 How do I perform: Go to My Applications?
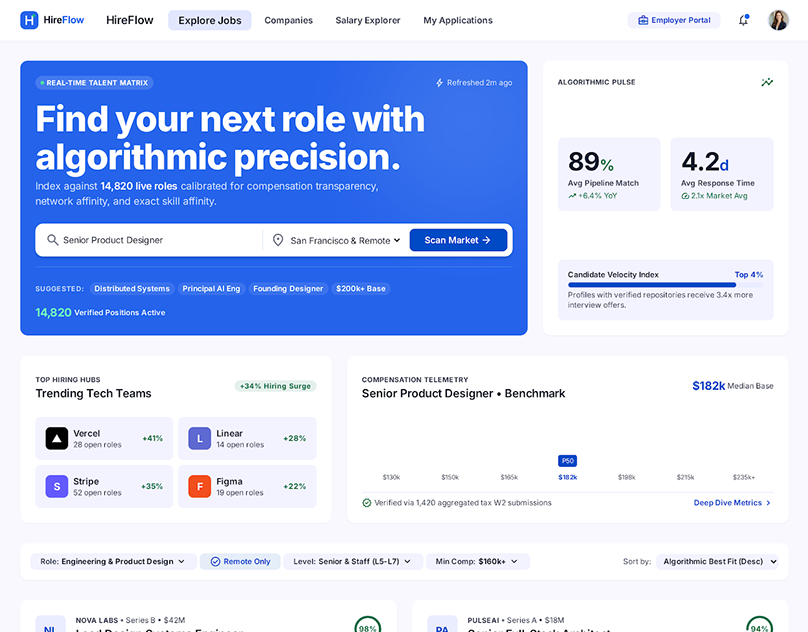[458, 20]
